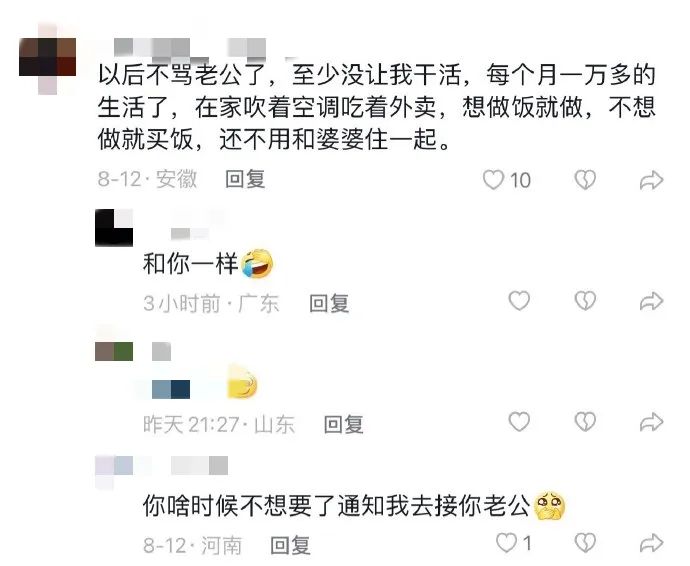
Task: Share the Shandong reply
Action: (651, 422)
